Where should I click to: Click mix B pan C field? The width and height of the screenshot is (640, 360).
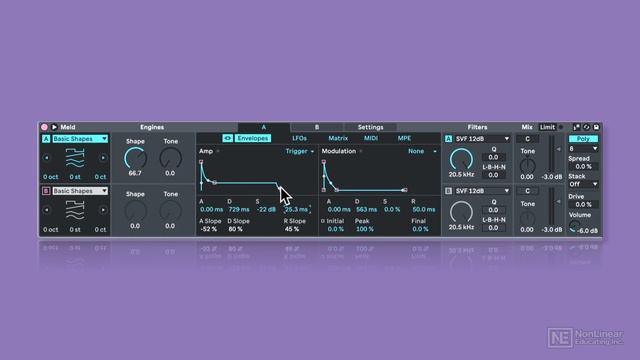[527, 191]
